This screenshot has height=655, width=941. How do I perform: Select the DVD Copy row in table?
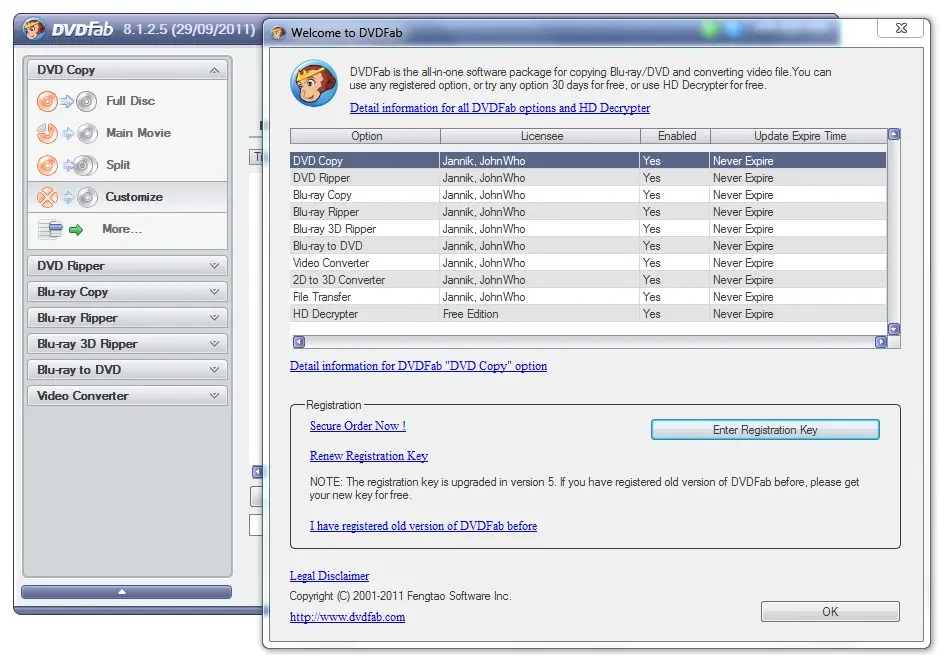pyautogui.click(x=588, y=161)
